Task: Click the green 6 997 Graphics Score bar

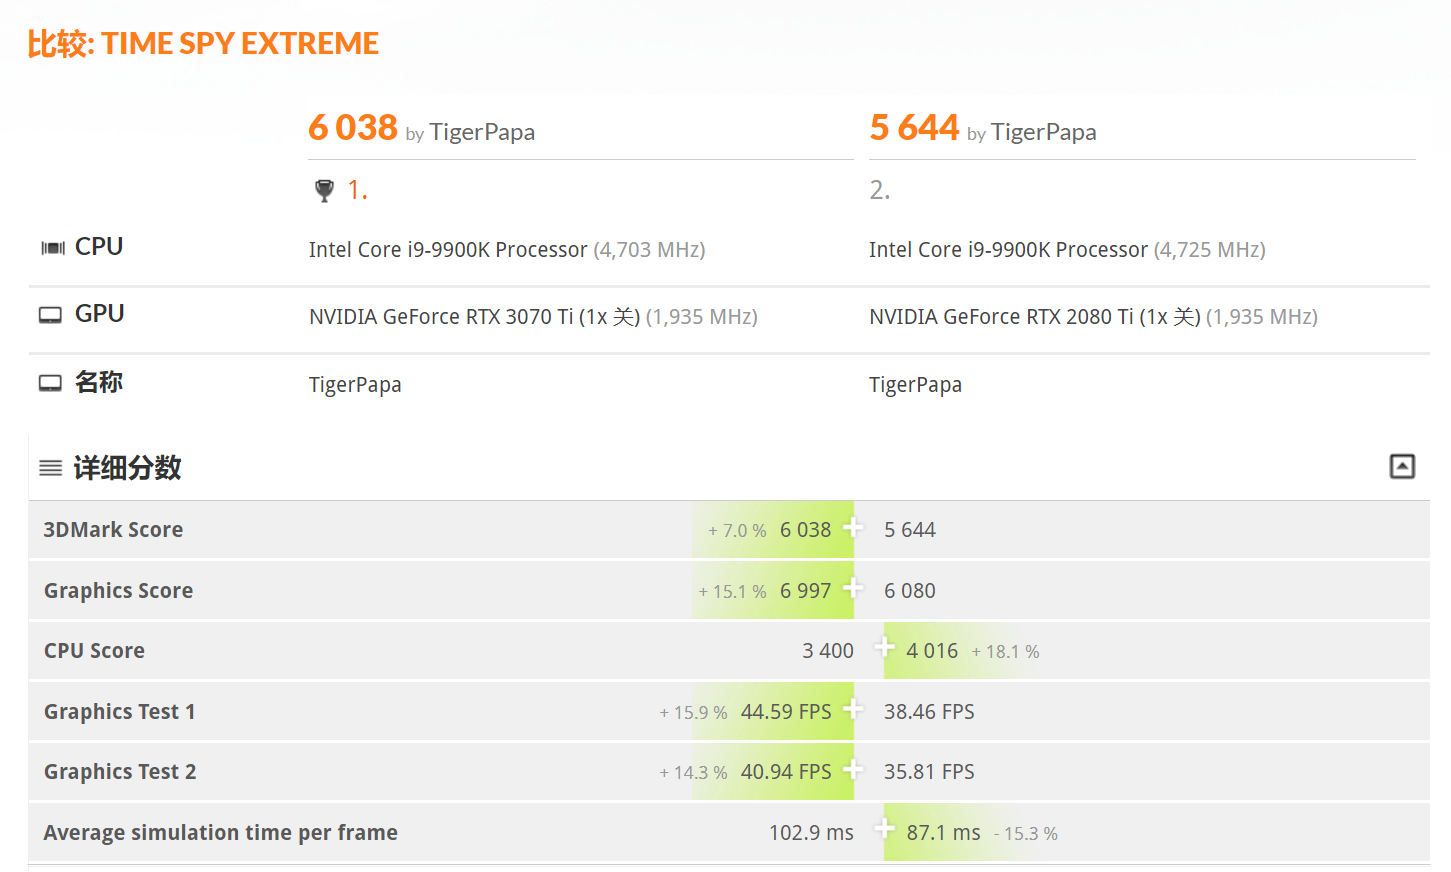Action: 773,590
